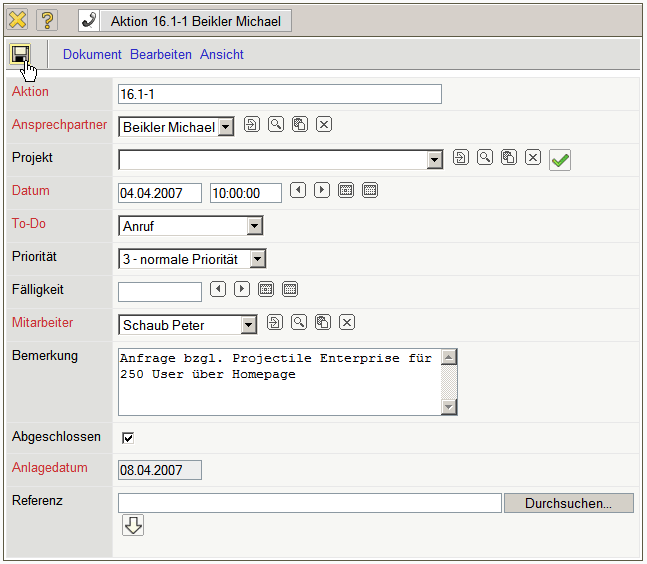Image resolution: width=647 pixels, height=564 pixels.
Task: Click the down arrow icon under Referenz
Action: click(x=133, y=525)
